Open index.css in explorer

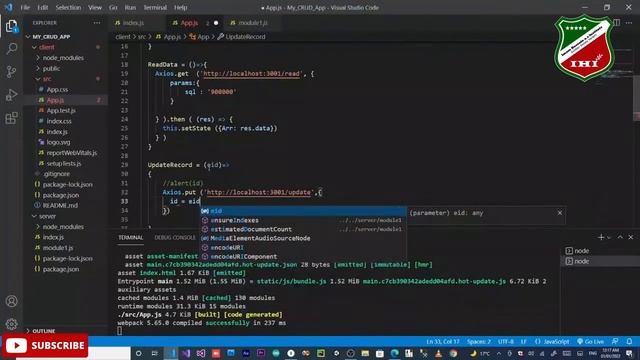click(x=59, y=121)
